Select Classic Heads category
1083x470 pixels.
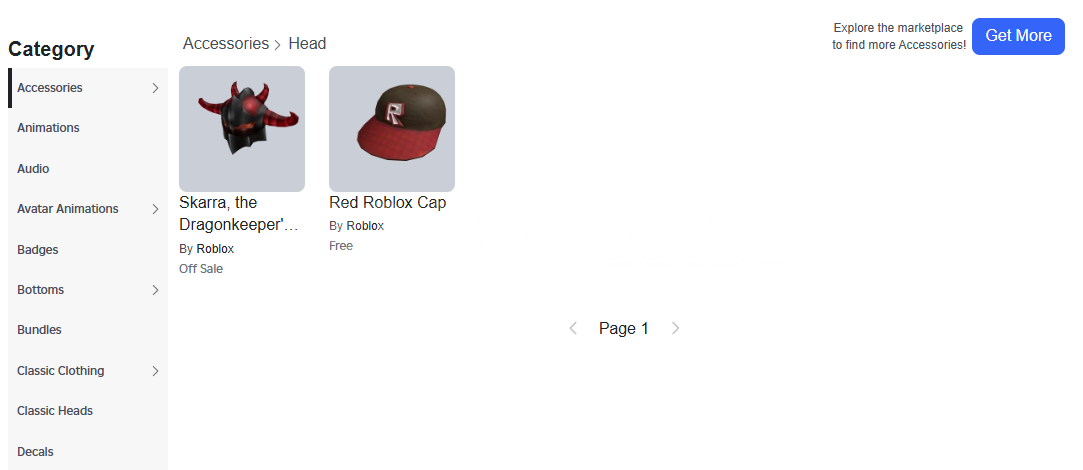[x=55, y=411]
